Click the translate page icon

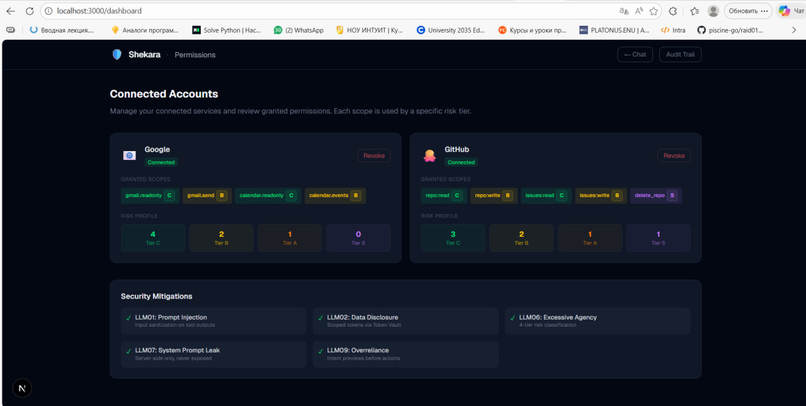(624, 11)
